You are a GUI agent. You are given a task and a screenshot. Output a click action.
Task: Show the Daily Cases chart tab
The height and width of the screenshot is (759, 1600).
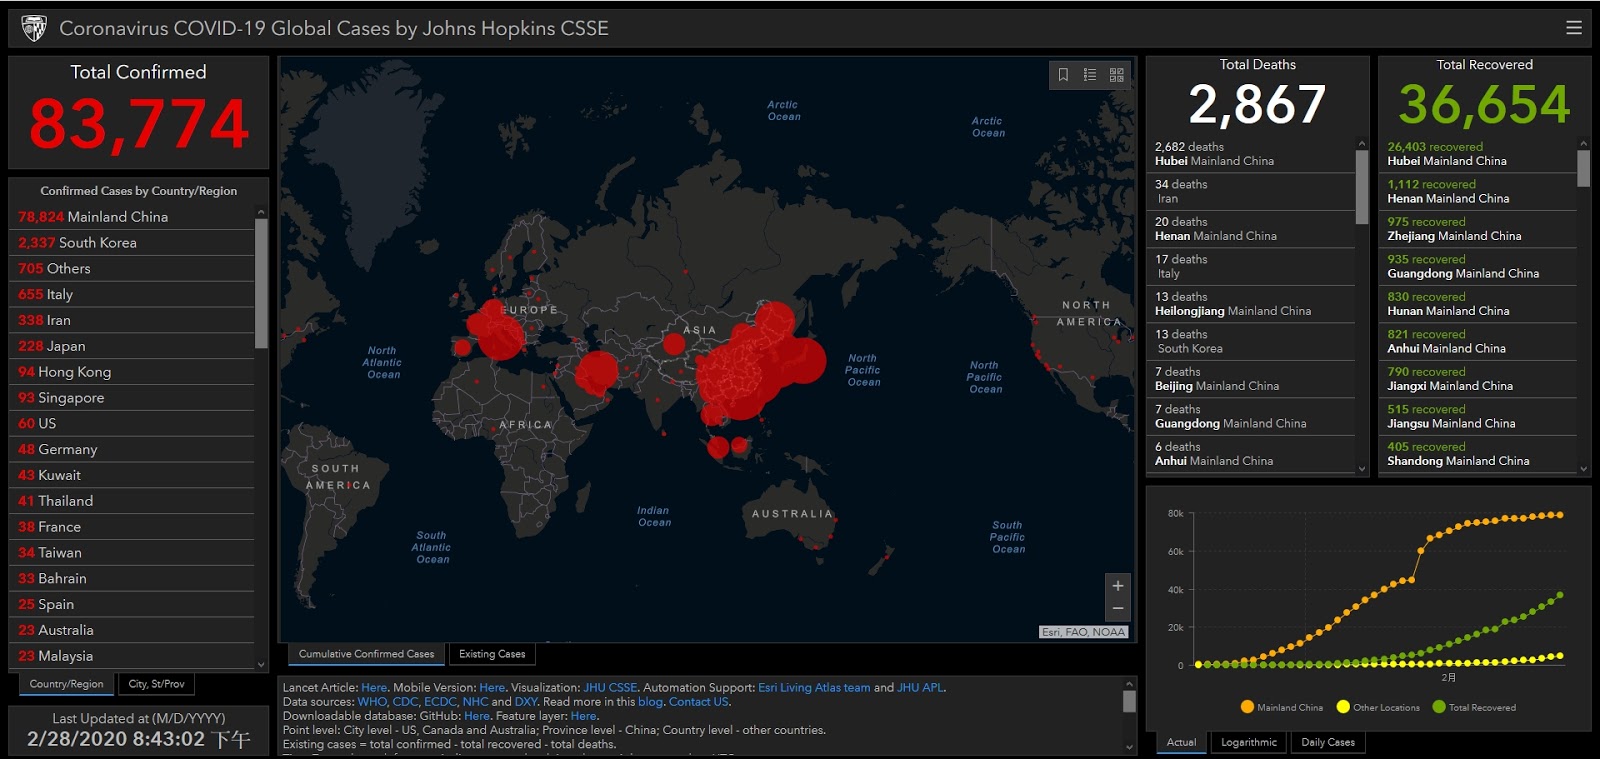click(x=1328, y=742)
